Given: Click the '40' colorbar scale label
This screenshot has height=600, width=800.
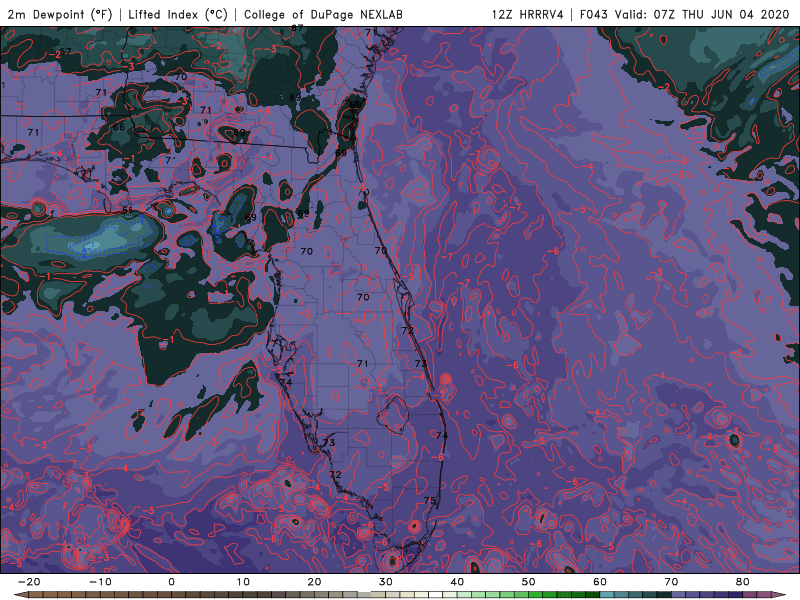Looking at the screenshot, I should click(457, 582).
